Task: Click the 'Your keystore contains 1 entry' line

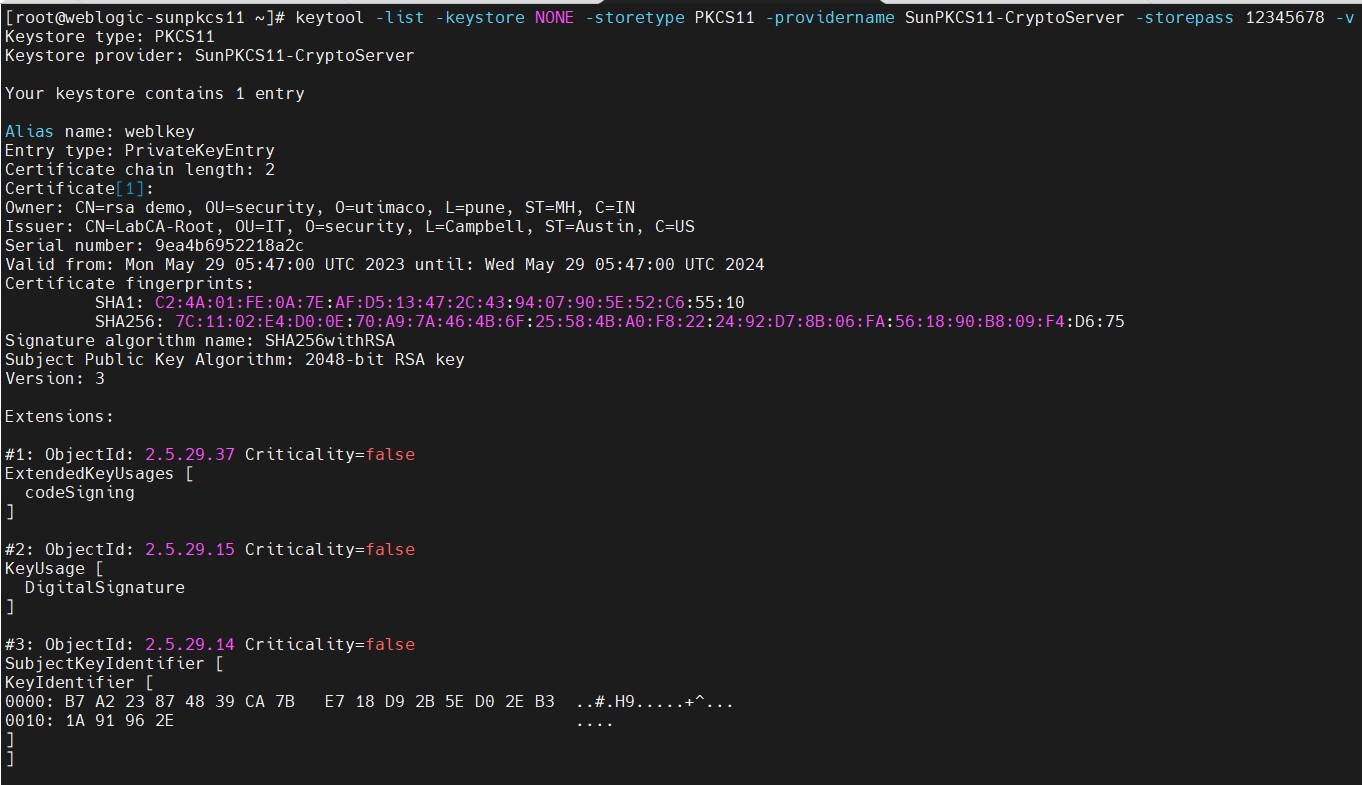Action: [155, 93]
